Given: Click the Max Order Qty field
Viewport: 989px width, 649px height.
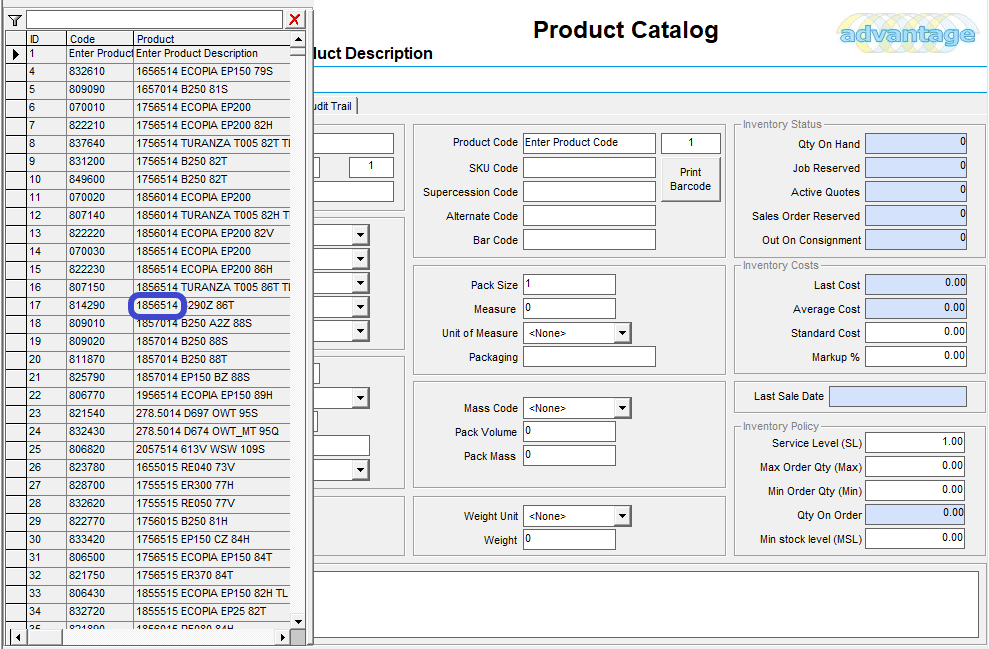Looking at the screenshot, I should (915, 467).
